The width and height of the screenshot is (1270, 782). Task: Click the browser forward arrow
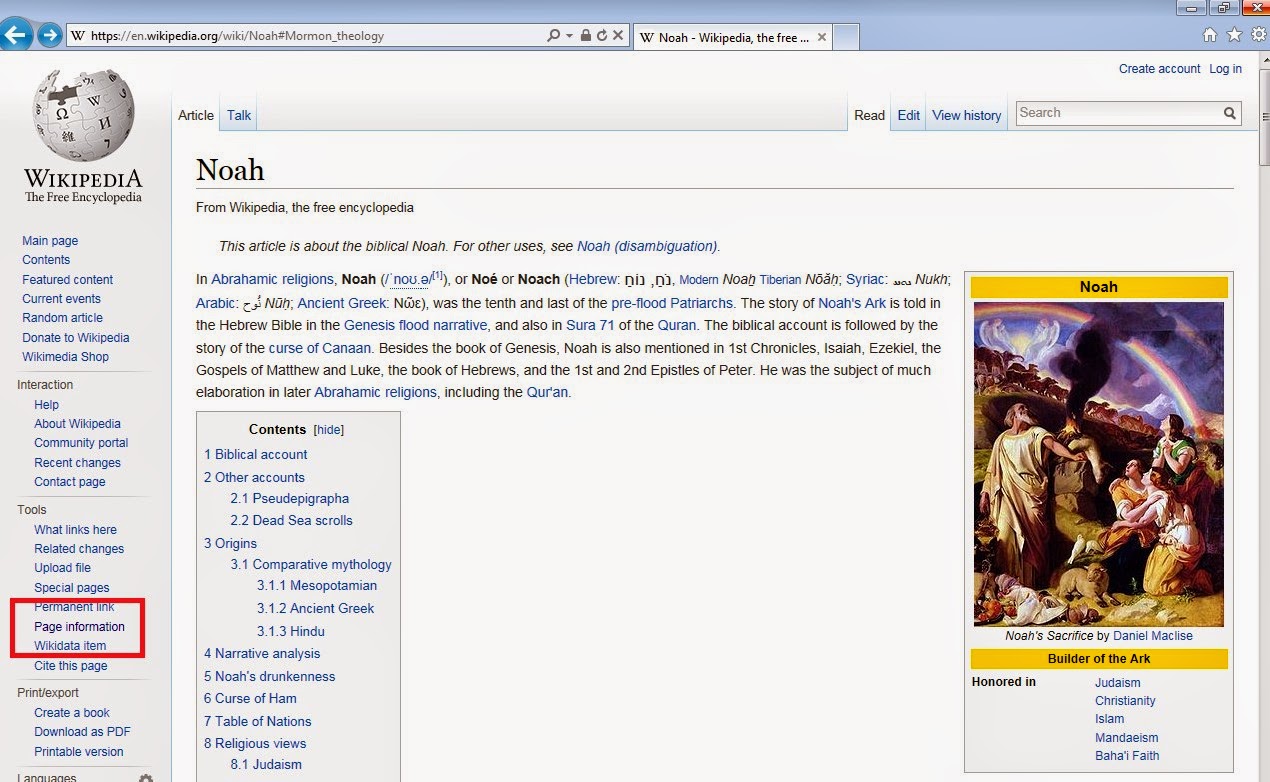[x=47, y=33]
